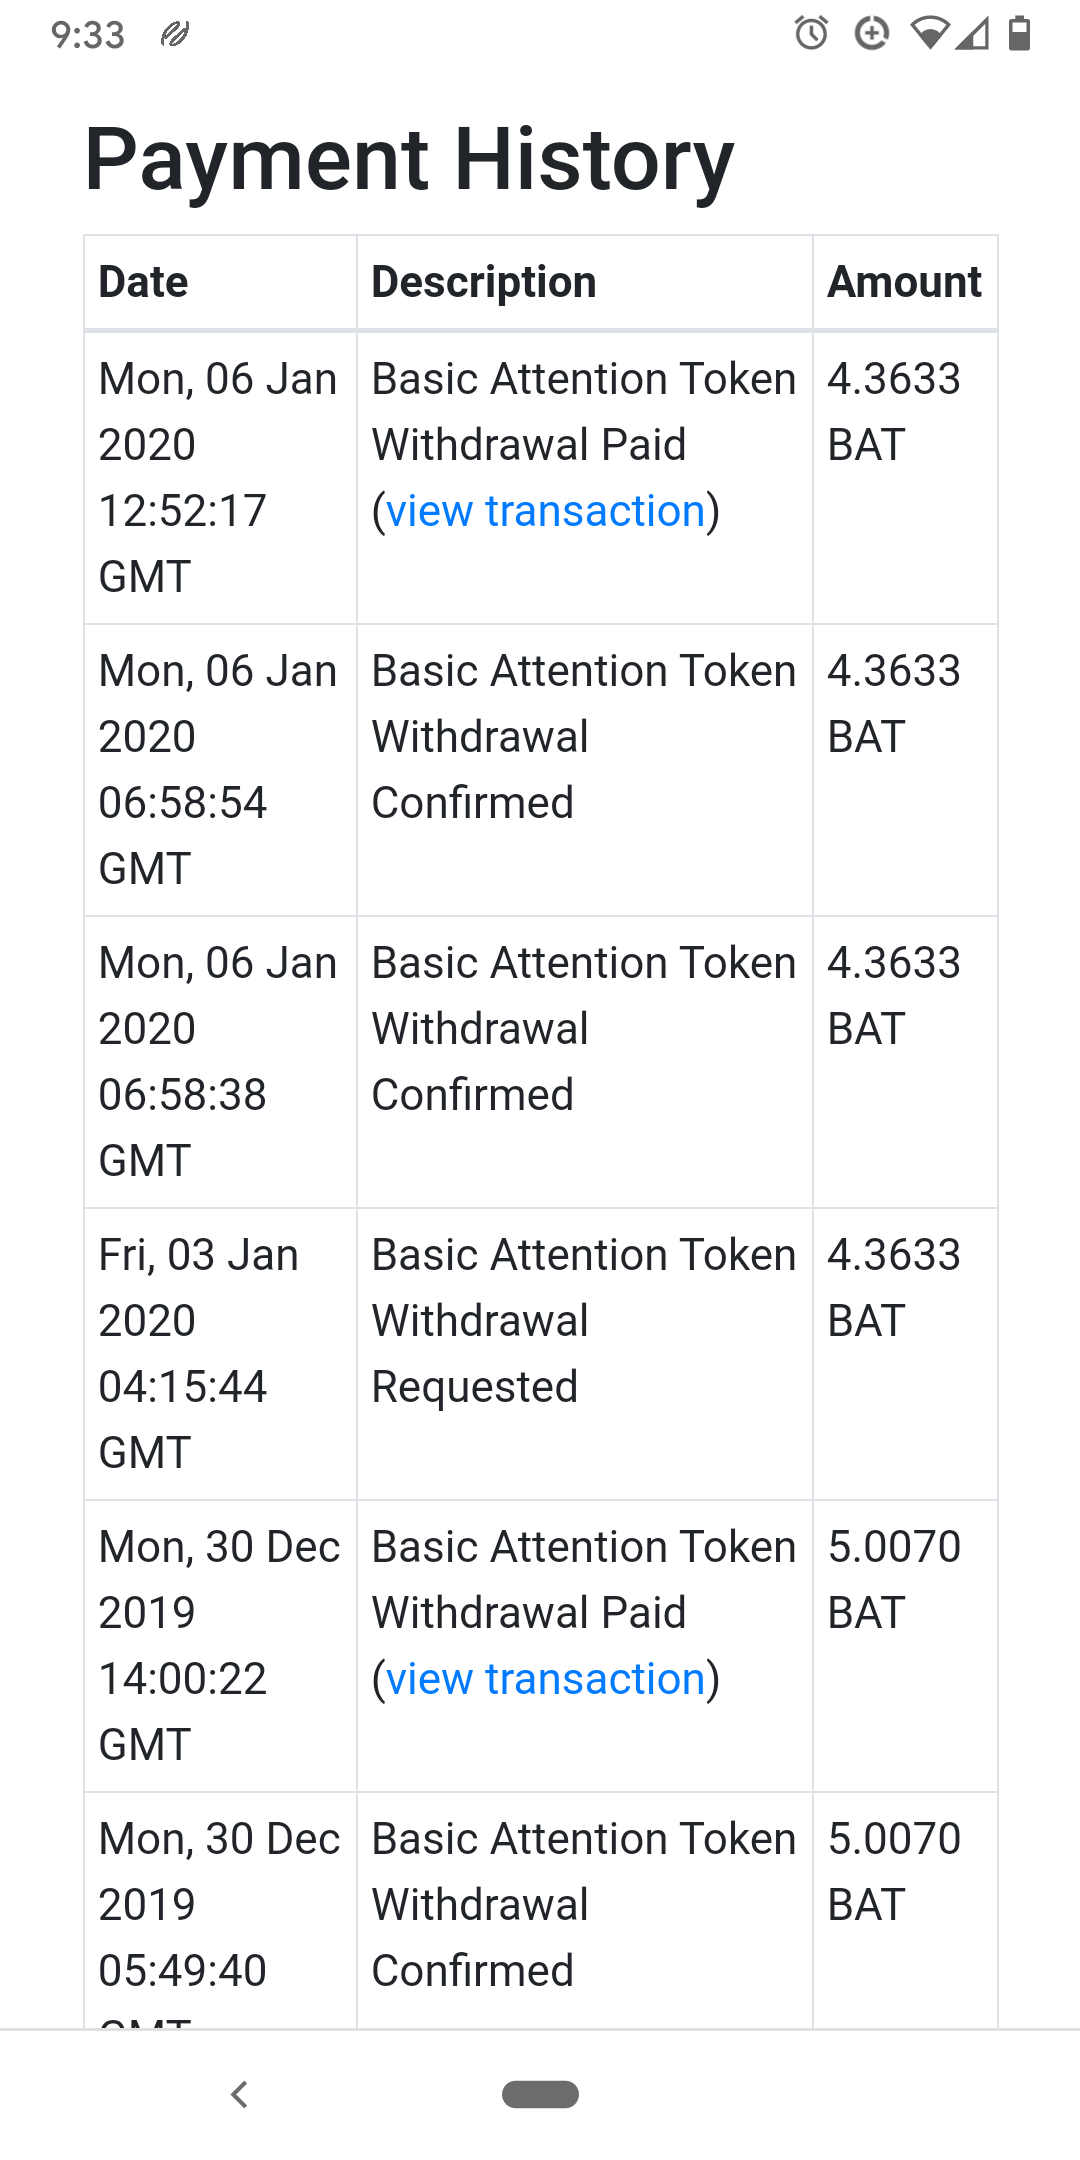This screenshot has width=1080, height=2160.
Task: Tap the data saver status icon
Action: click(x=872, y=34)
